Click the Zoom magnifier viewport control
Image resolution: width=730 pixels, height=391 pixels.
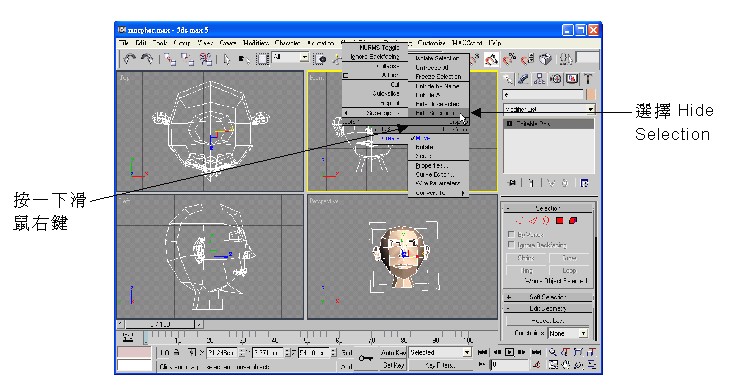tap(553, 353)
